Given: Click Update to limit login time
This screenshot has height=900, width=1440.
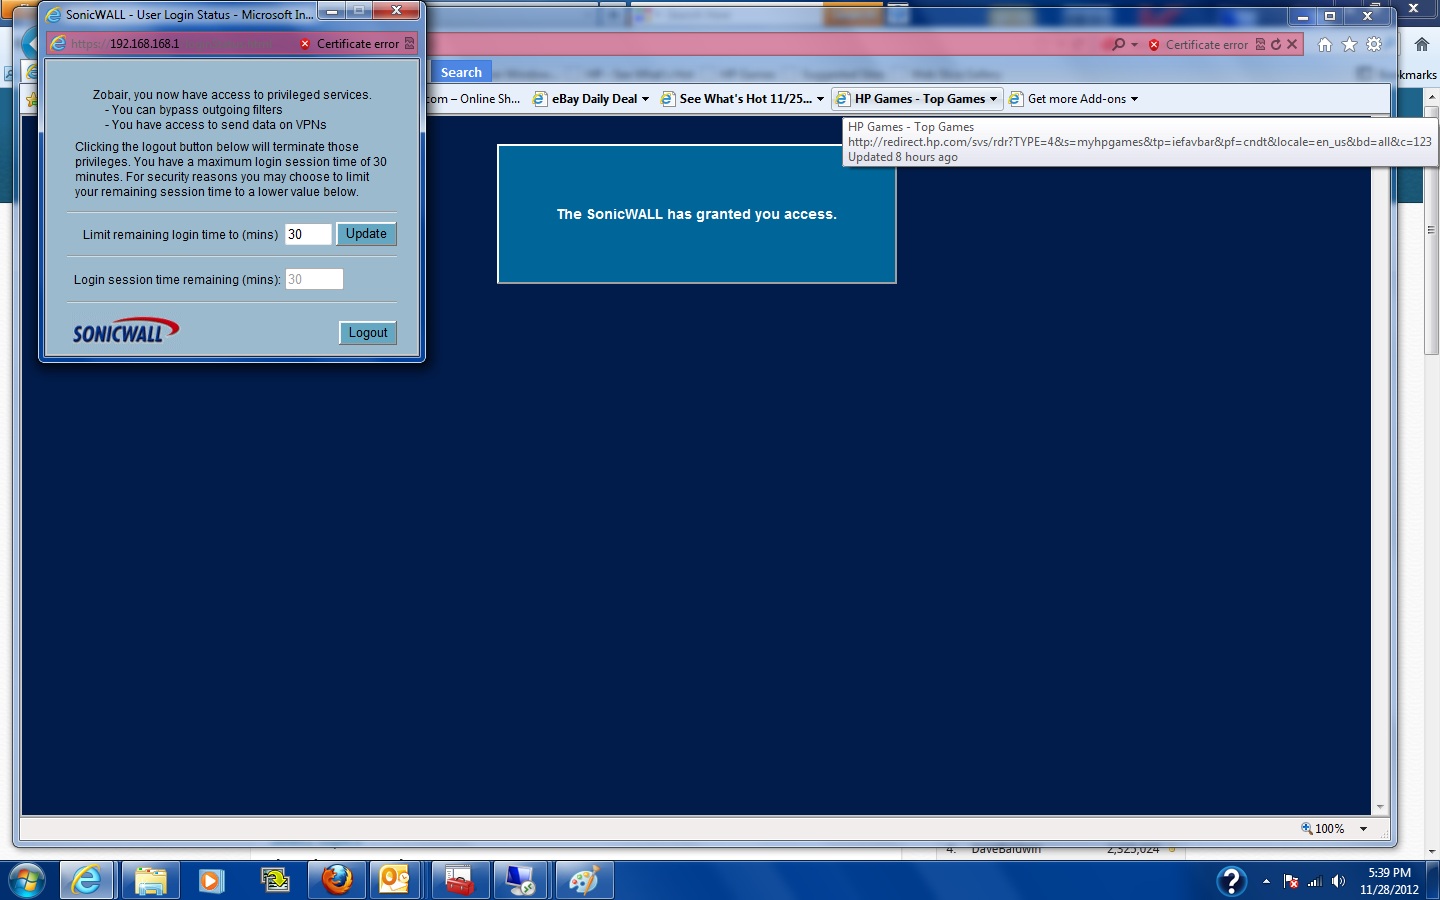Looking at the screenshot, I should click(x=366, y=234).
